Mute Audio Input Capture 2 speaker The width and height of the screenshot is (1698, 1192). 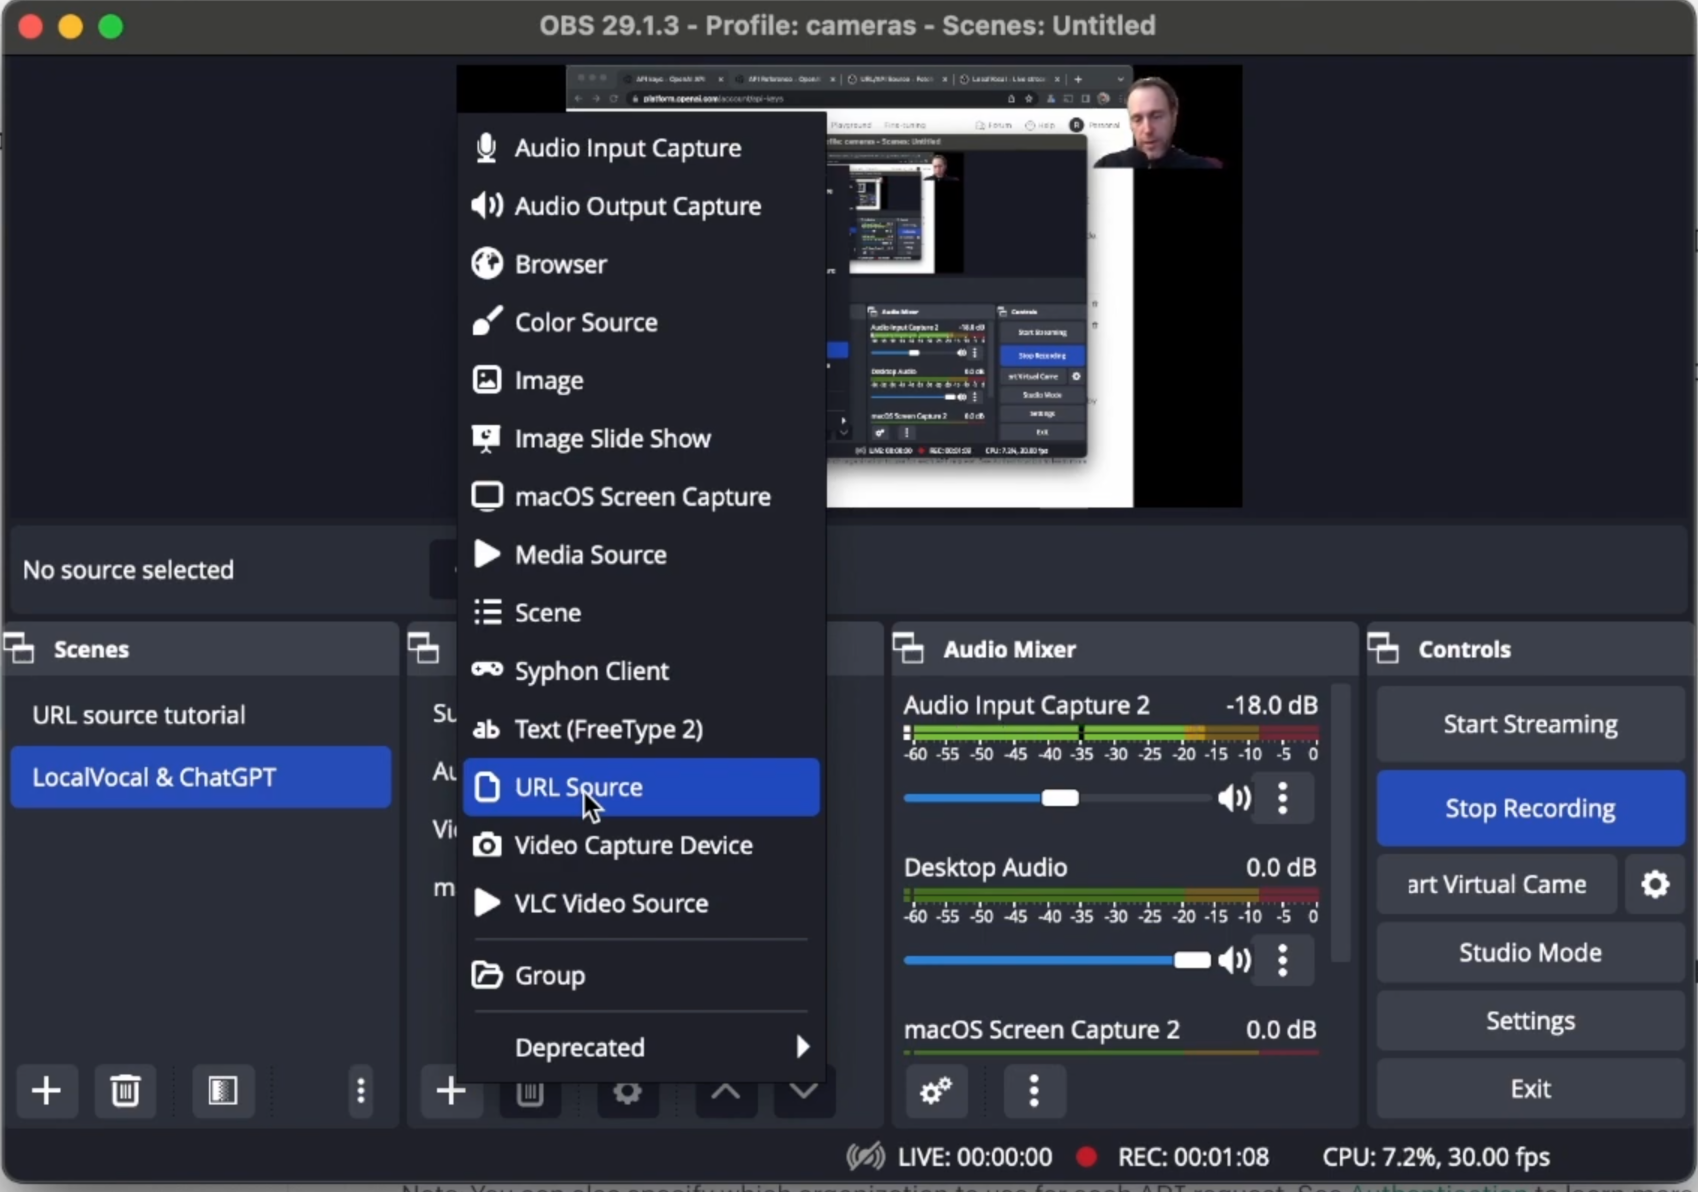(1234, 798)
